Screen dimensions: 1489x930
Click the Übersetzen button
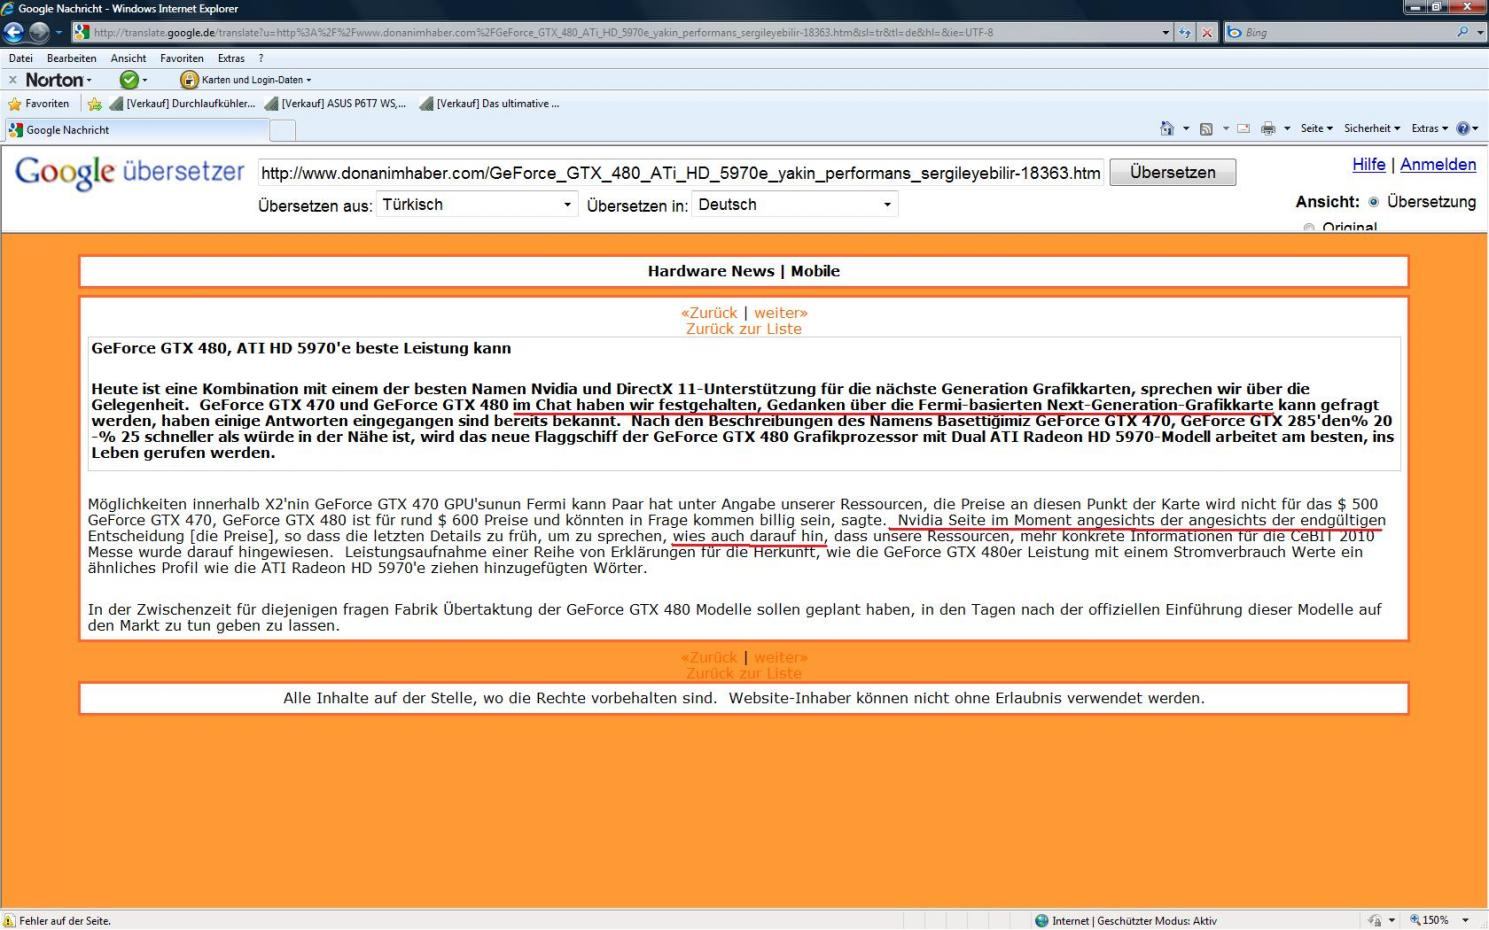click(x=1172, y=172)
